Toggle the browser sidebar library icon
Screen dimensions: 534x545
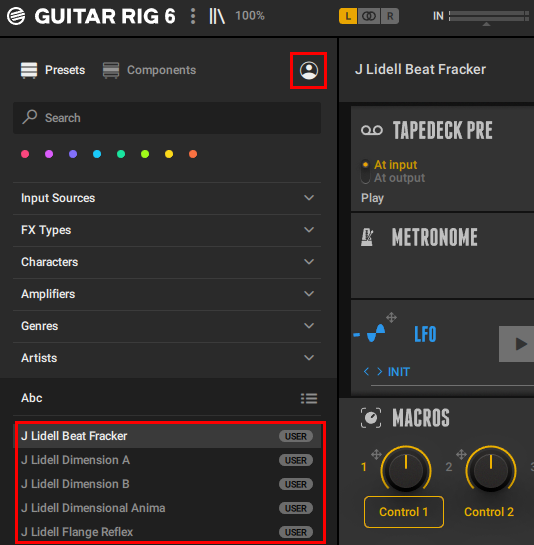click(x=217, y=16)
